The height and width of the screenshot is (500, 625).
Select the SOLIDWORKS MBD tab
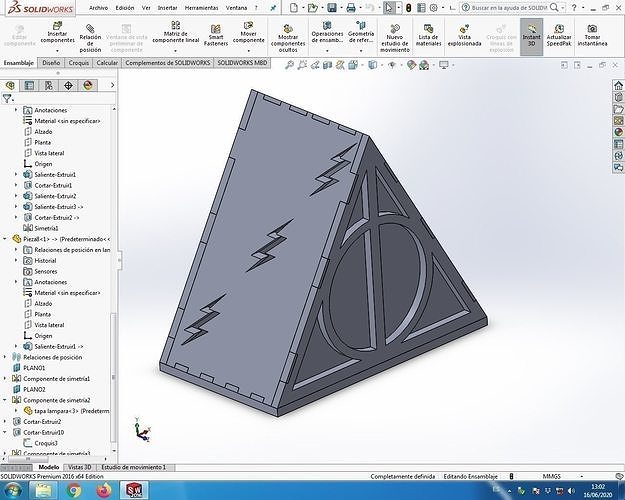click(x=242, y=63)
